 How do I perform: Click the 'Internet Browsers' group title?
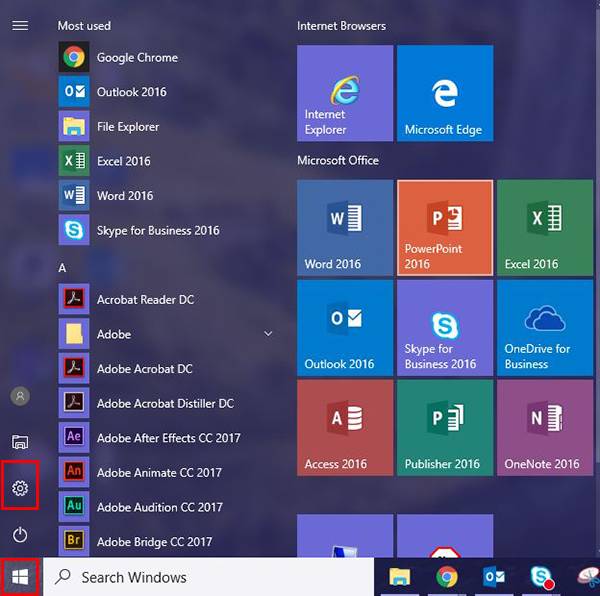[x=341, y=26]
